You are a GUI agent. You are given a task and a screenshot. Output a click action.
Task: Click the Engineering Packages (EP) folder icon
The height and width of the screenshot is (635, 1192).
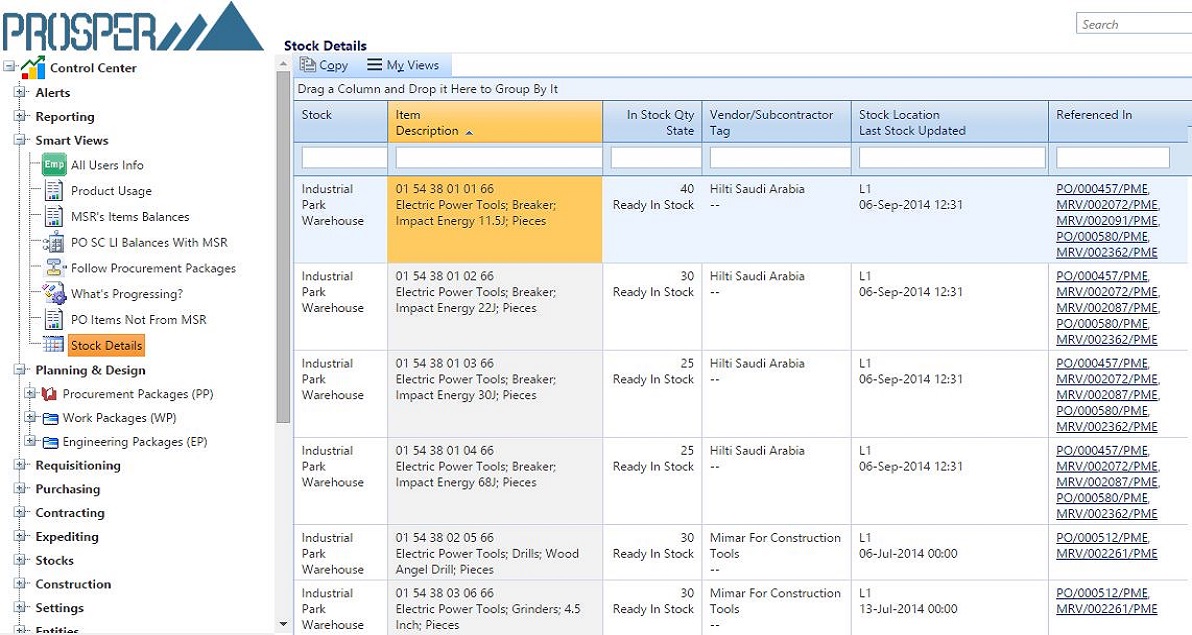point(50,443)
